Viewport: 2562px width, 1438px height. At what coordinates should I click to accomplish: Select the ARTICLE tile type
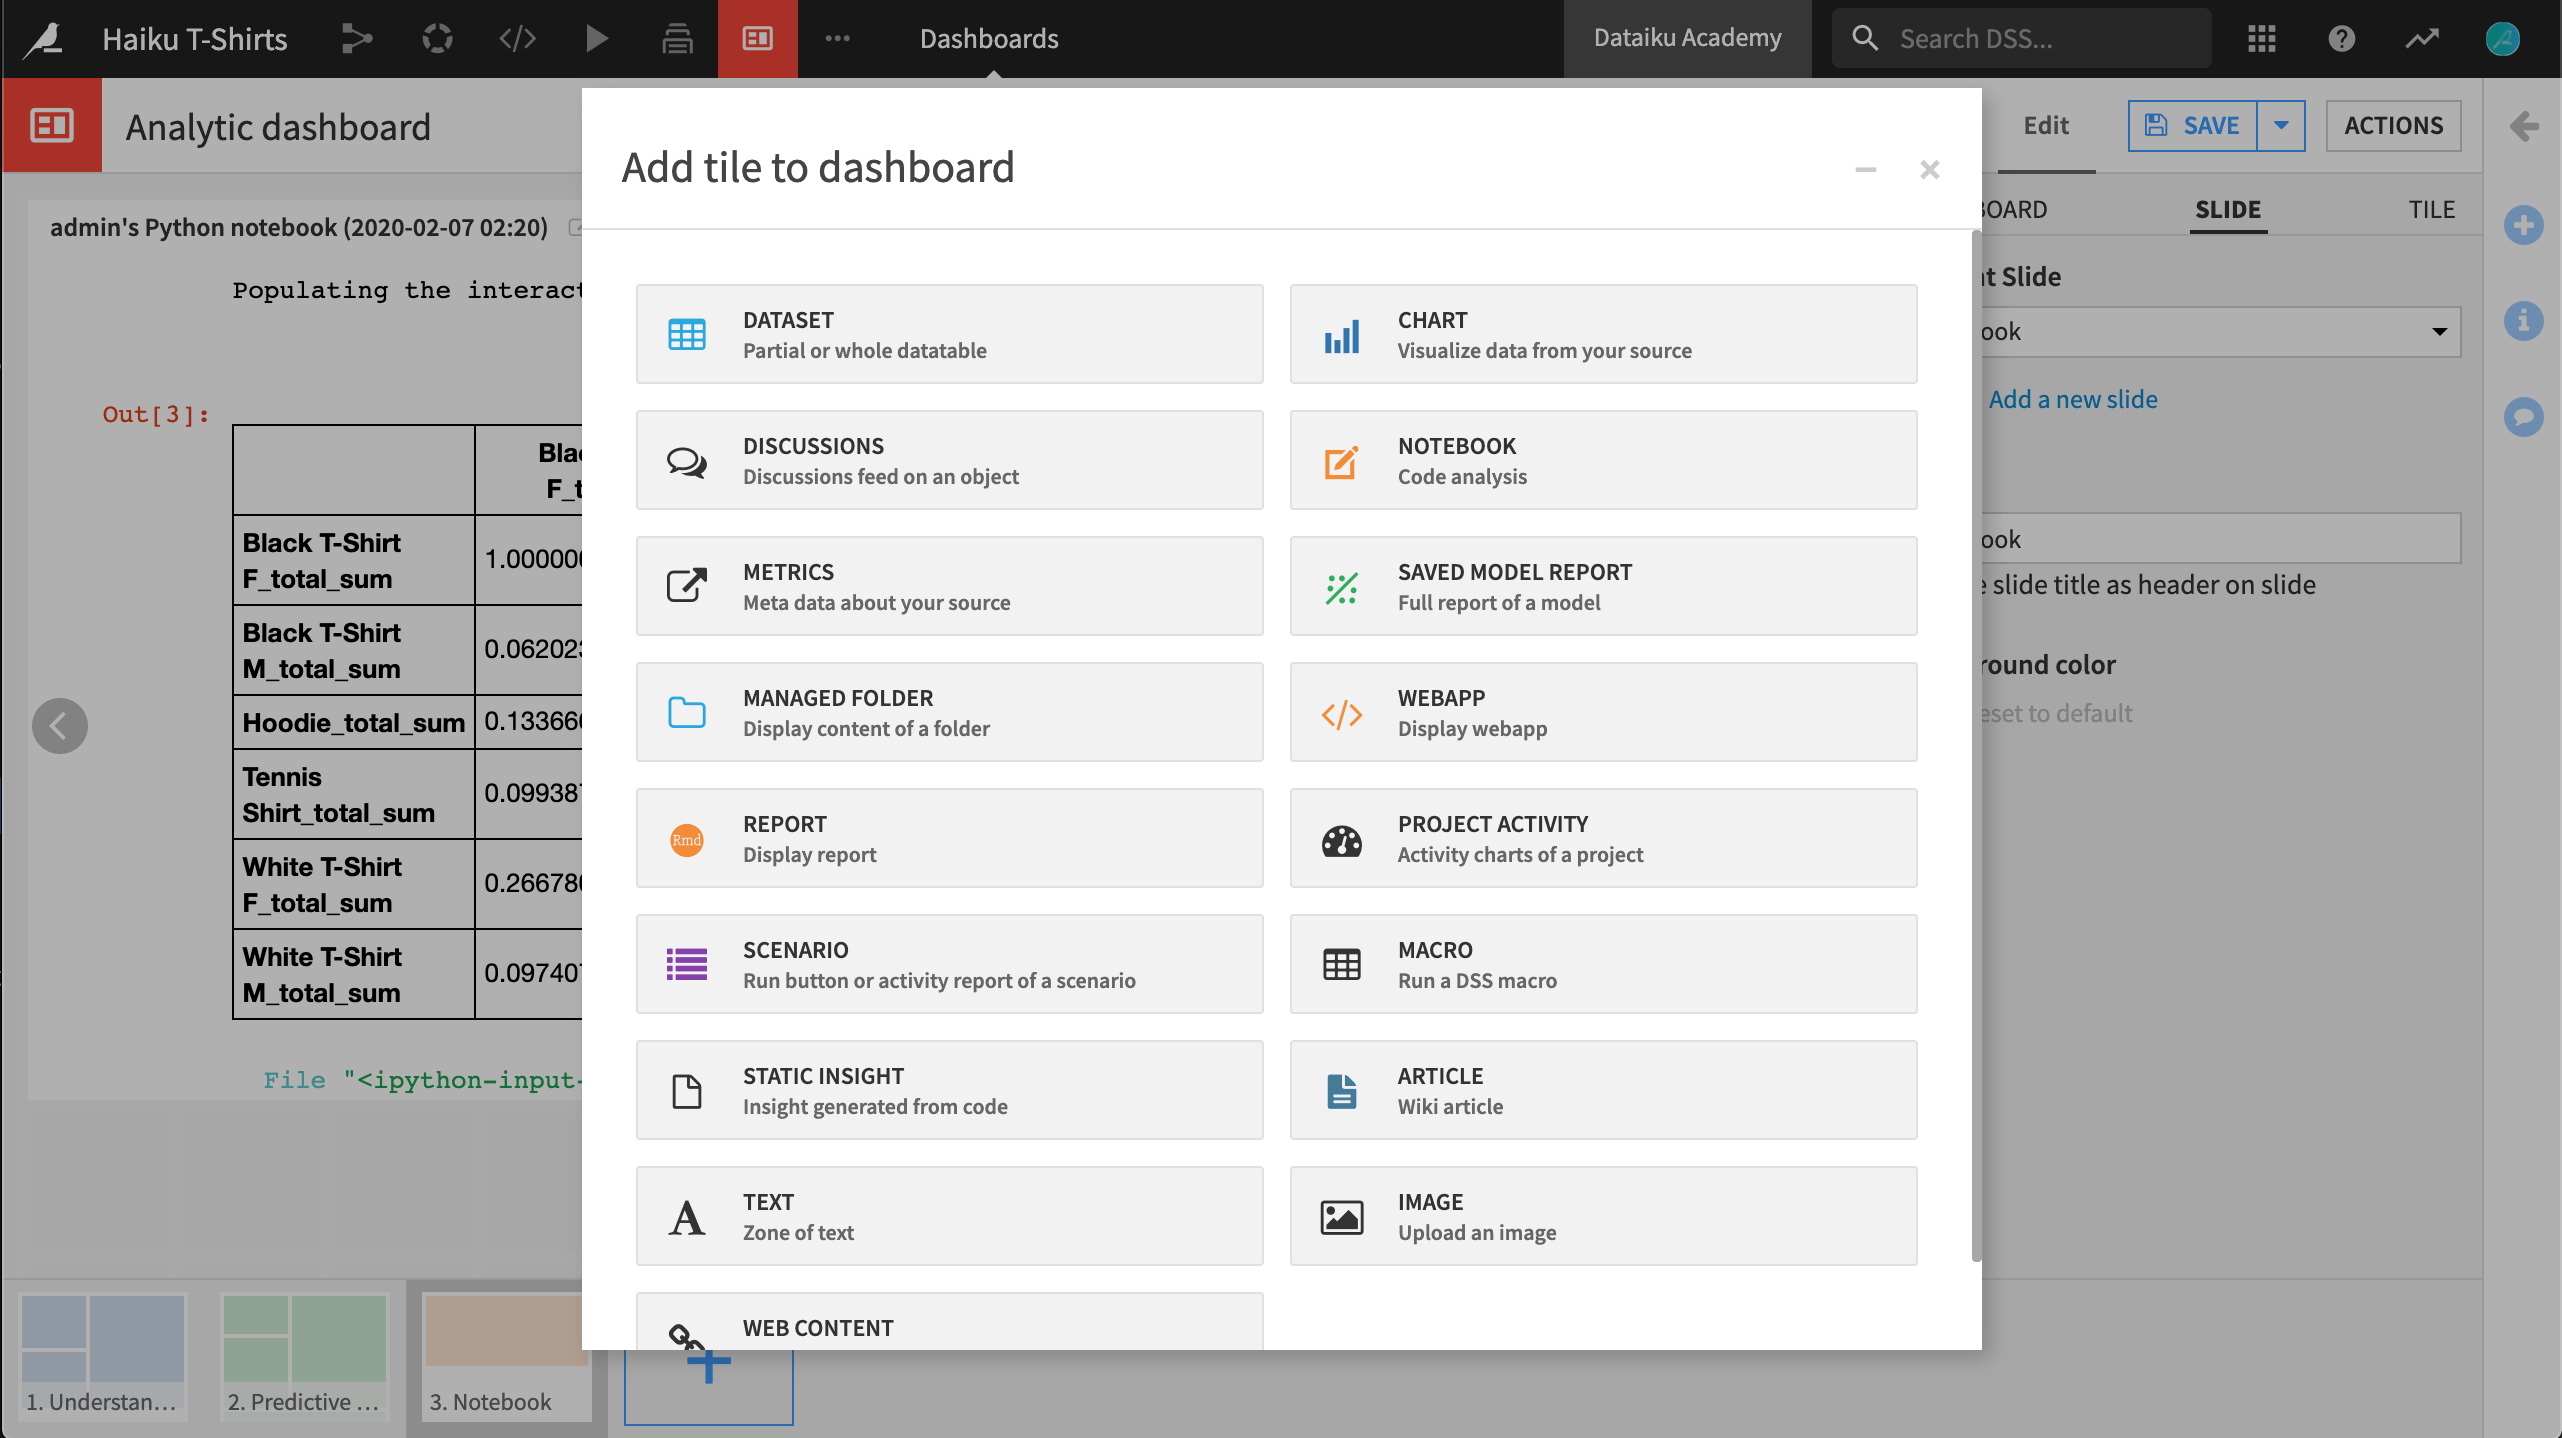coord(1603,1090)
